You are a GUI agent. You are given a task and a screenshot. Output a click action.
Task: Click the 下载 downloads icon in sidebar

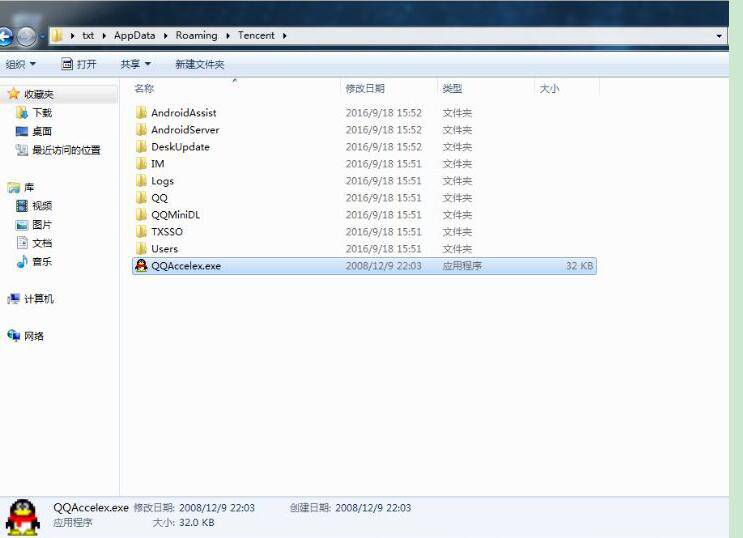(x=22, y=113)
